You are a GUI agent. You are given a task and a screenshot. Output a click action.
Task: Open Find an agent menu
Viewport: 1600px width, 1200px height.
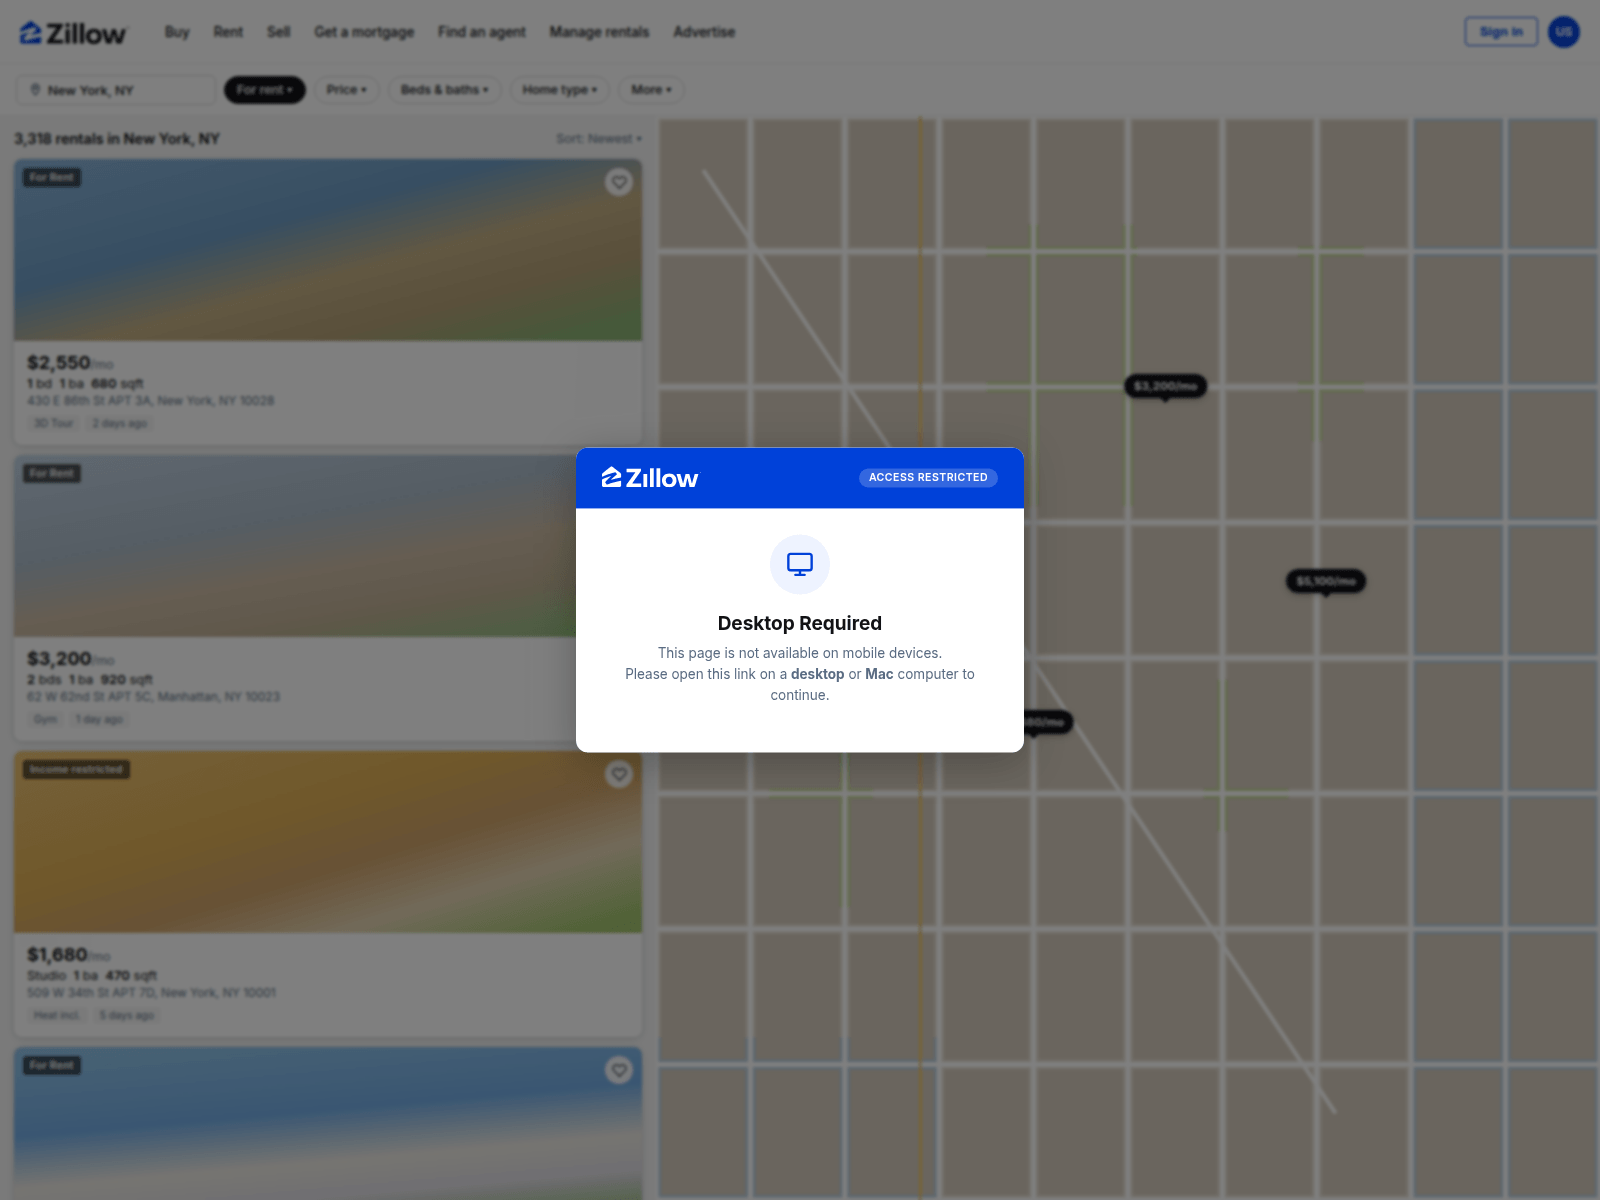coord(482,32)
